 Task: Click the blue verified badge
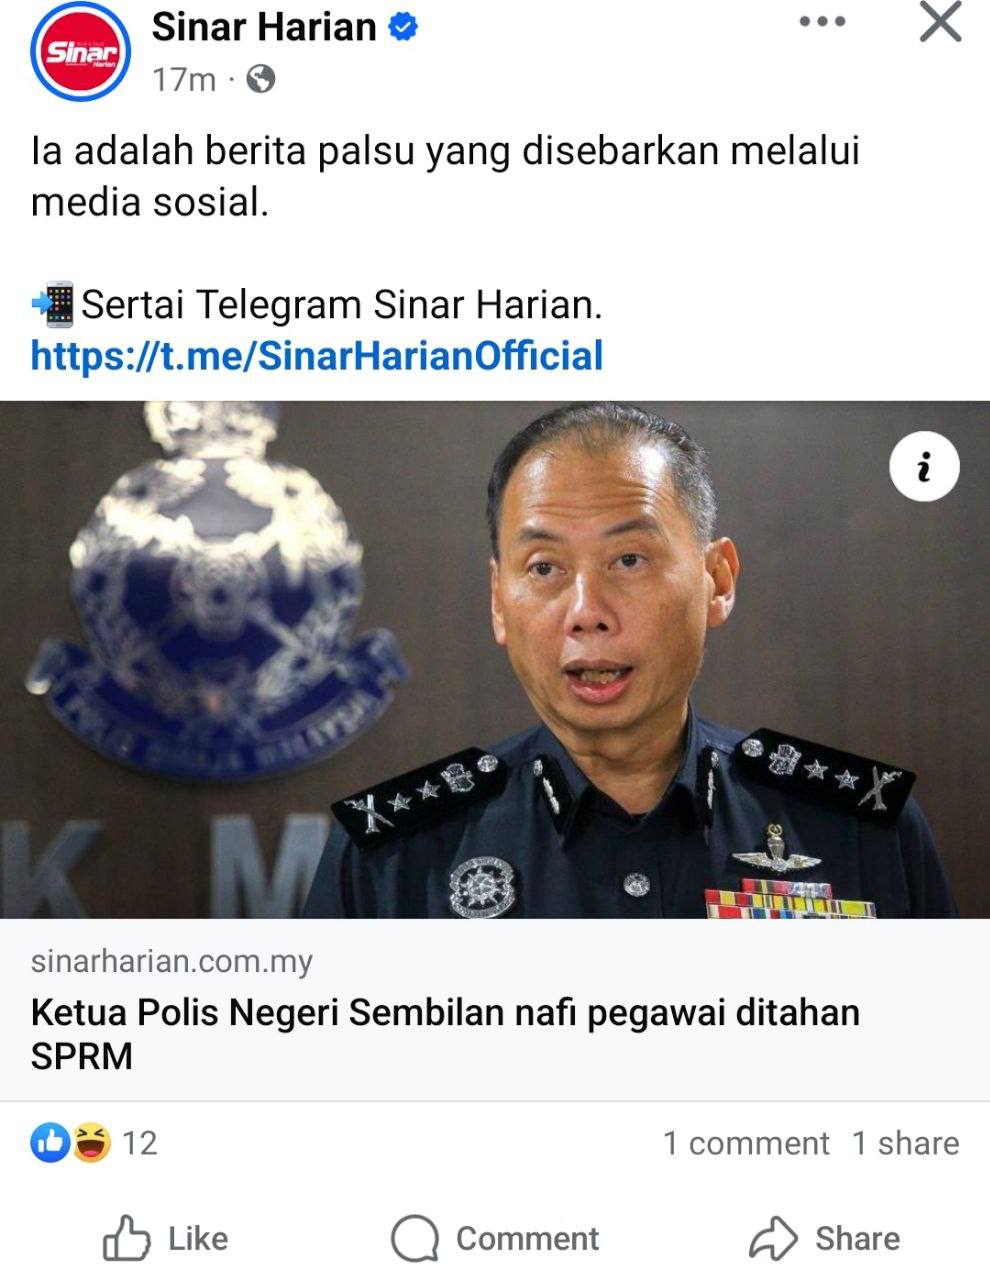coord(402,29)
